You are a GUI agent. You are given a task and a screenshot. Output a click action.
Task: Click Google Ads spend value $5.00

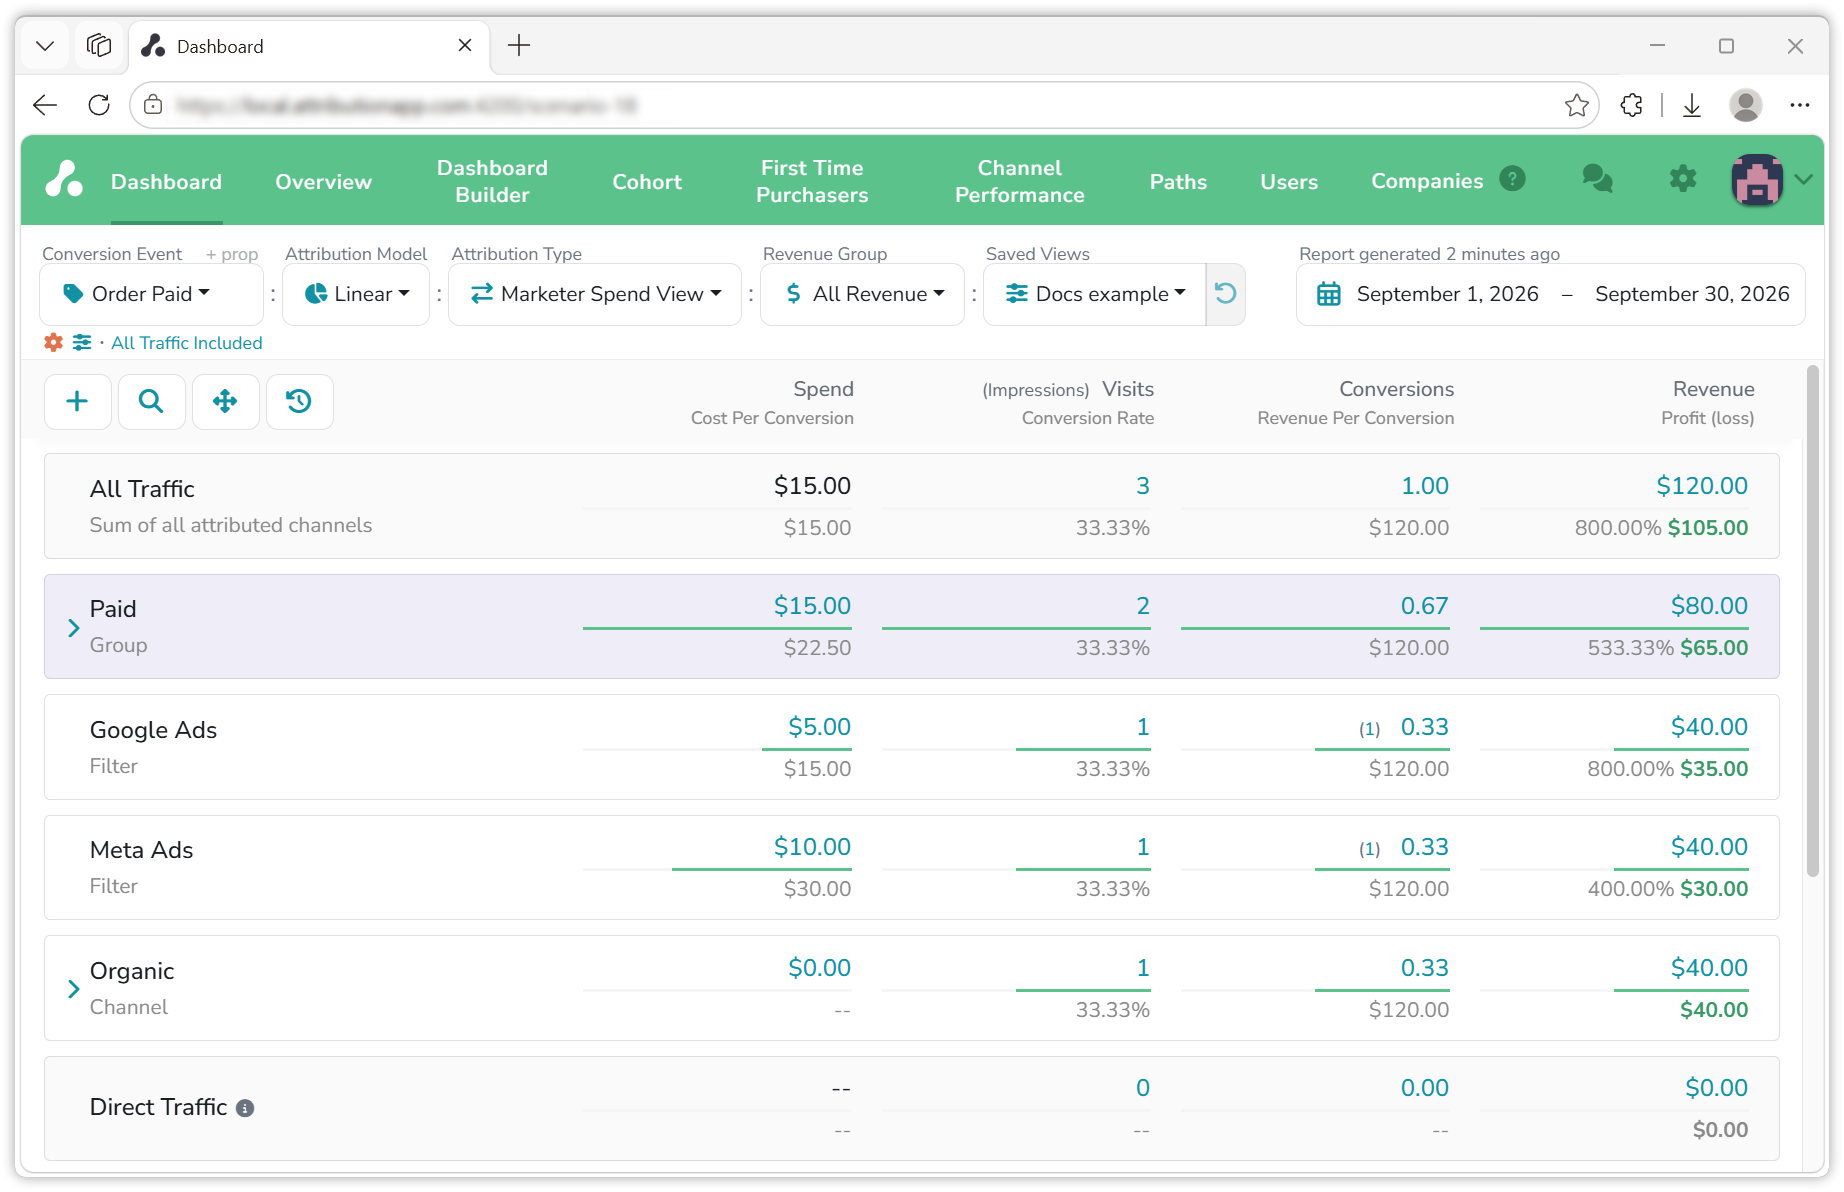click(819, 727)
